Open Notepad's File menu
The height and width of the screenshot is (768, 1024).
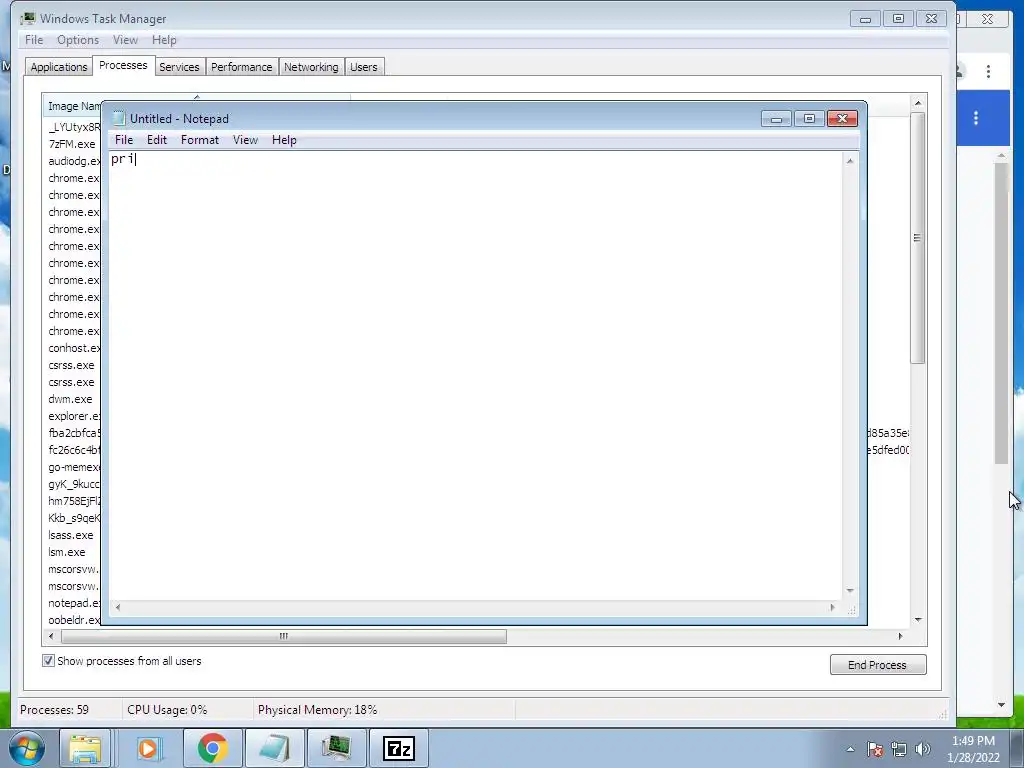(123, 140)
